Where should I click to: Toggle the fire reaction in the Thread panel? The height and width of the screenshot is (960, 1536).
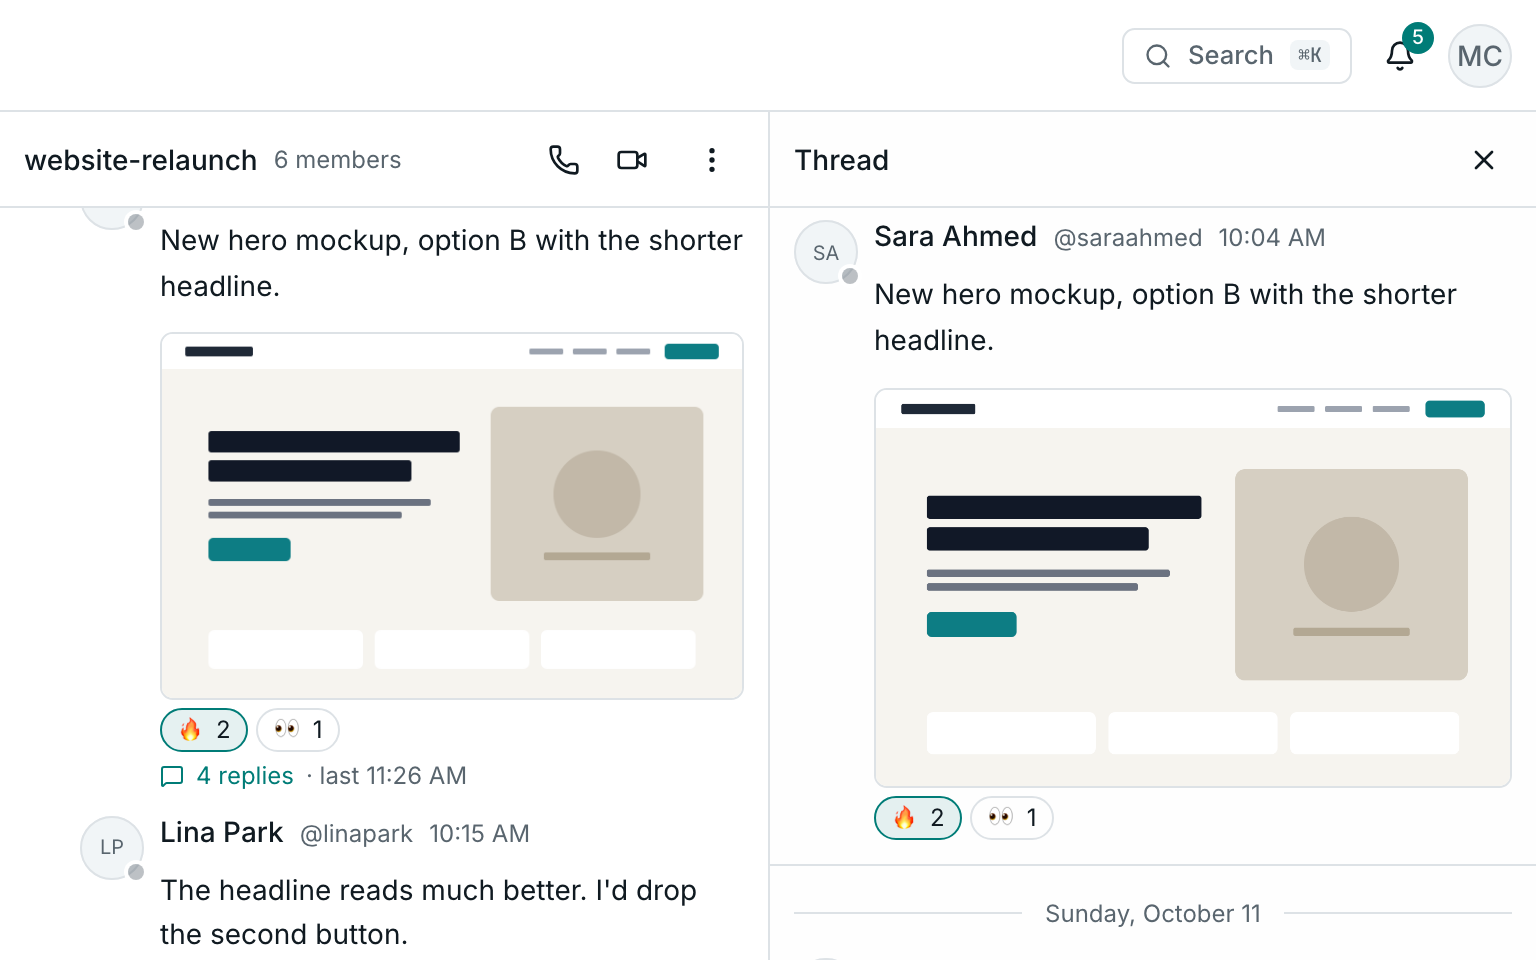(x=918, y=818)
